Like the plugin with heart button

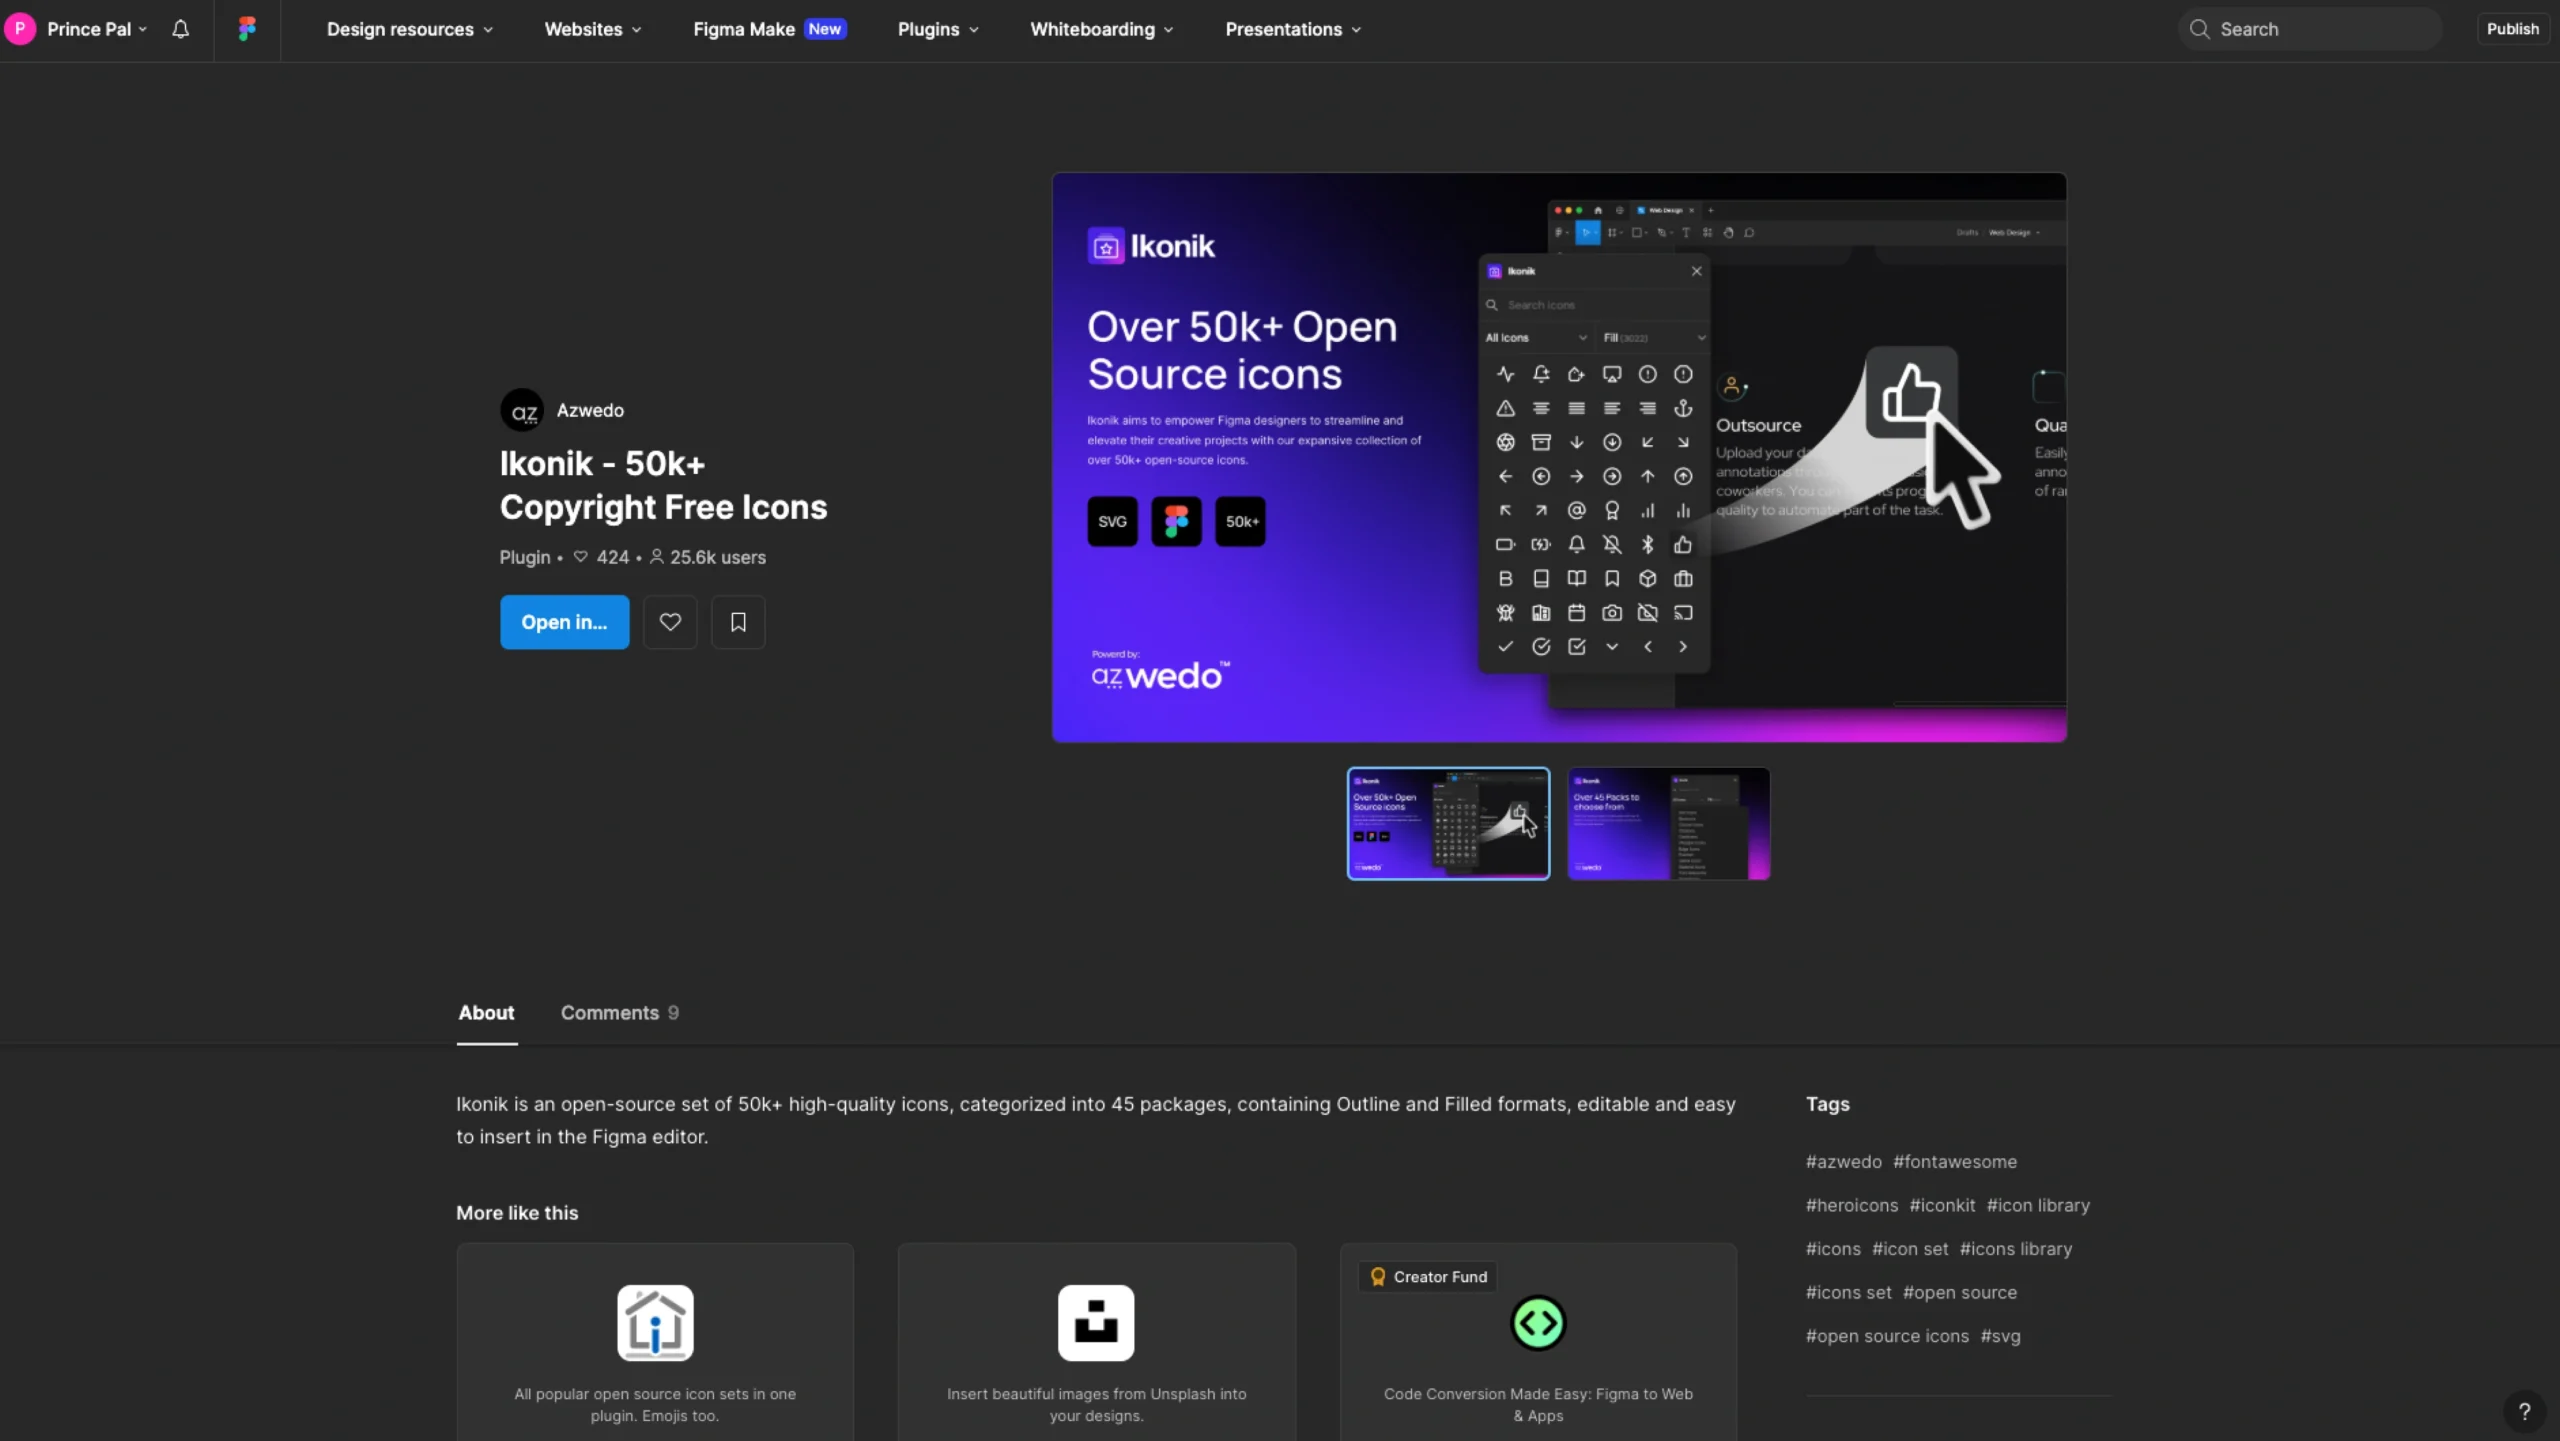click(x=670, y=622)
